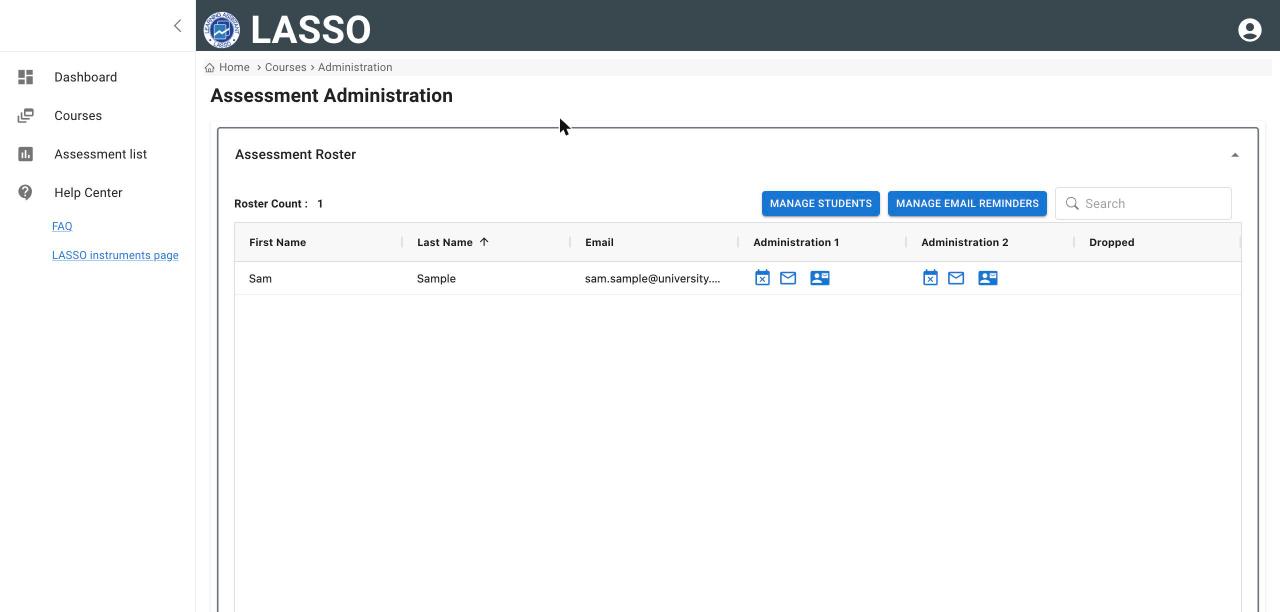Viewport: 1280px width, 612px height.
Task: Sort by the Email column header
Action: (x=599, y=243)
